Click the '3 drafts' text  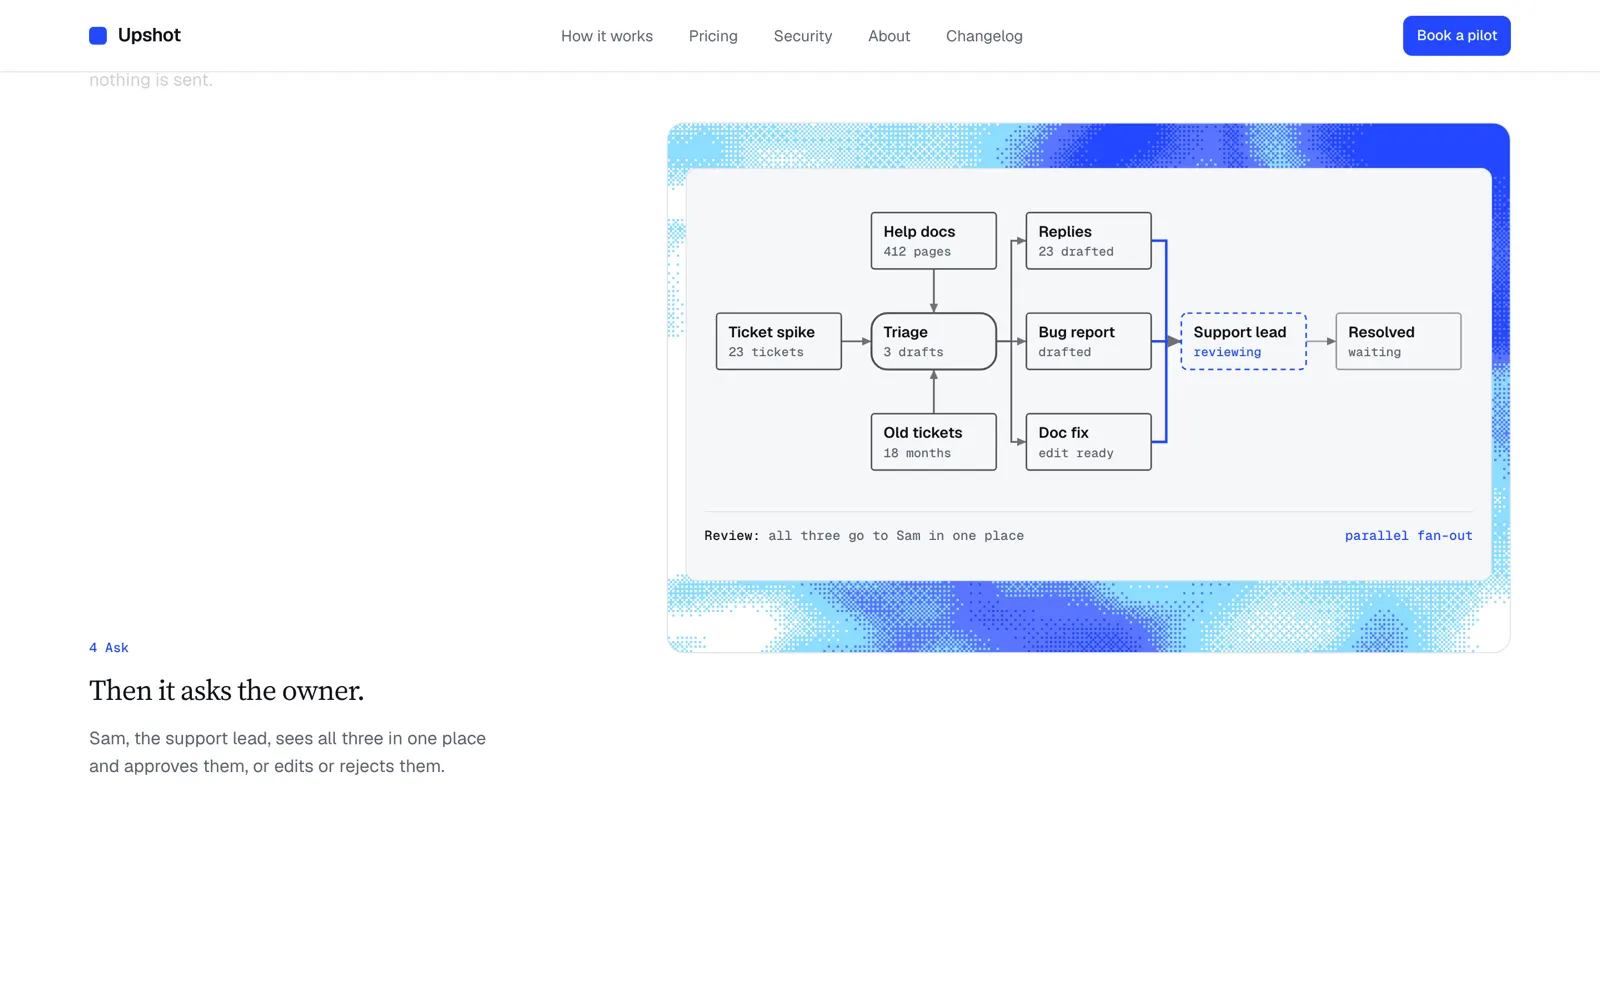tap(913, 352)
